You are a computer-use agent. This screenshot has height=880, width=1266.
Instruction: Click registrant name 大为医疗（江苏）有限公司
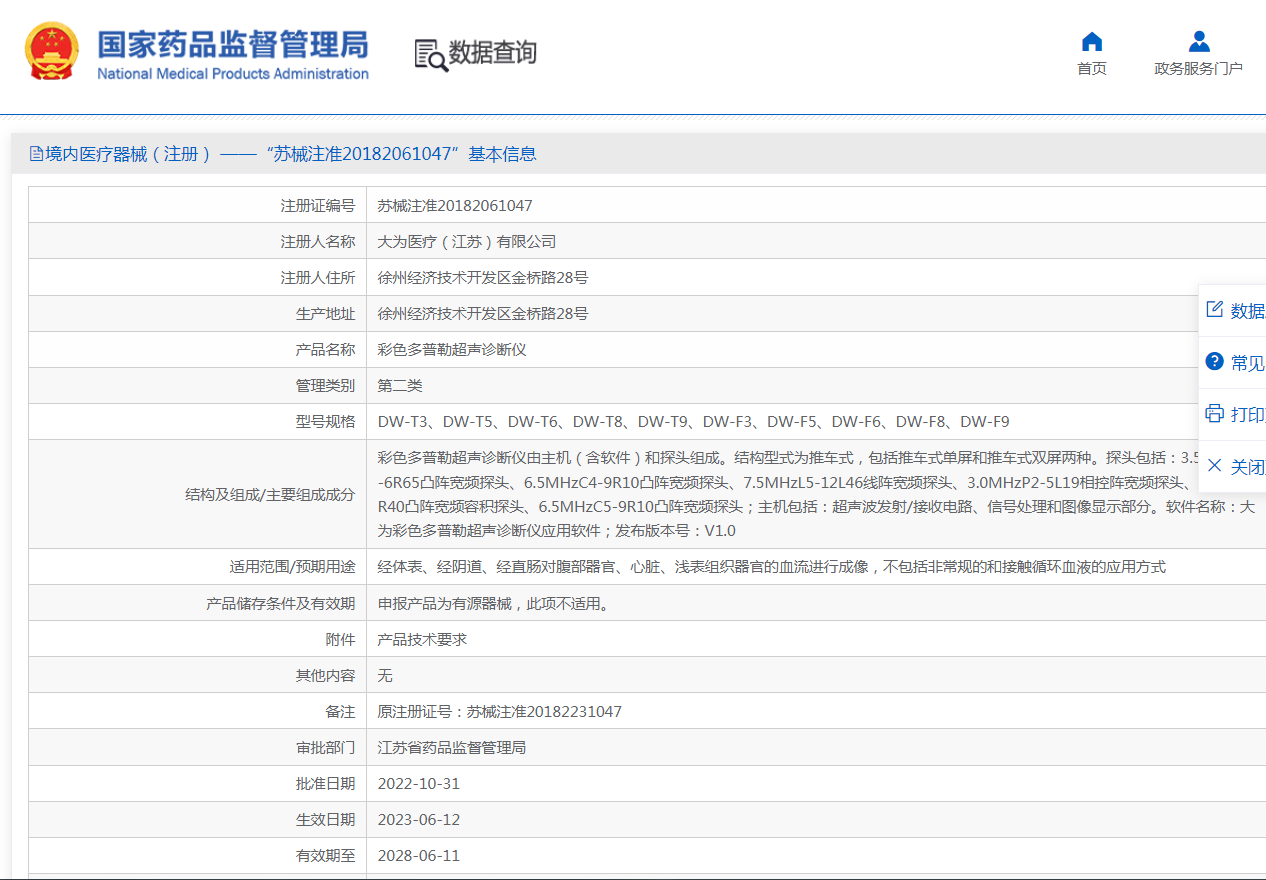coord(467,242)
